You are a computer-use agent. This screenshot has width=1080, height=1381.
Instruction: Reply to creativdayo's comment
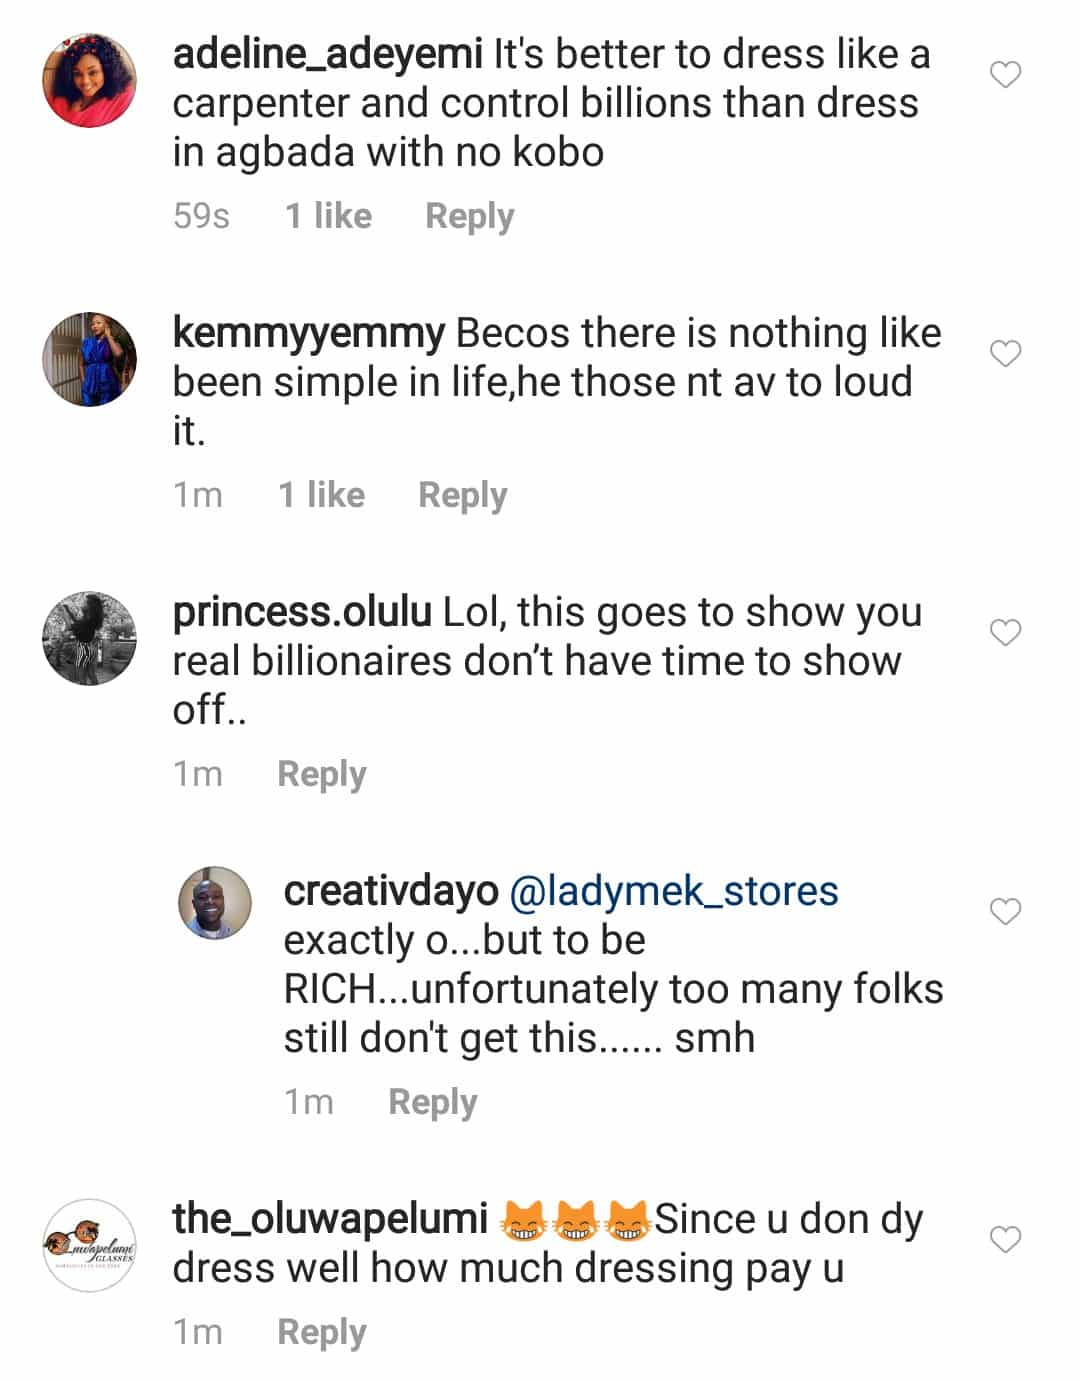432,1102
